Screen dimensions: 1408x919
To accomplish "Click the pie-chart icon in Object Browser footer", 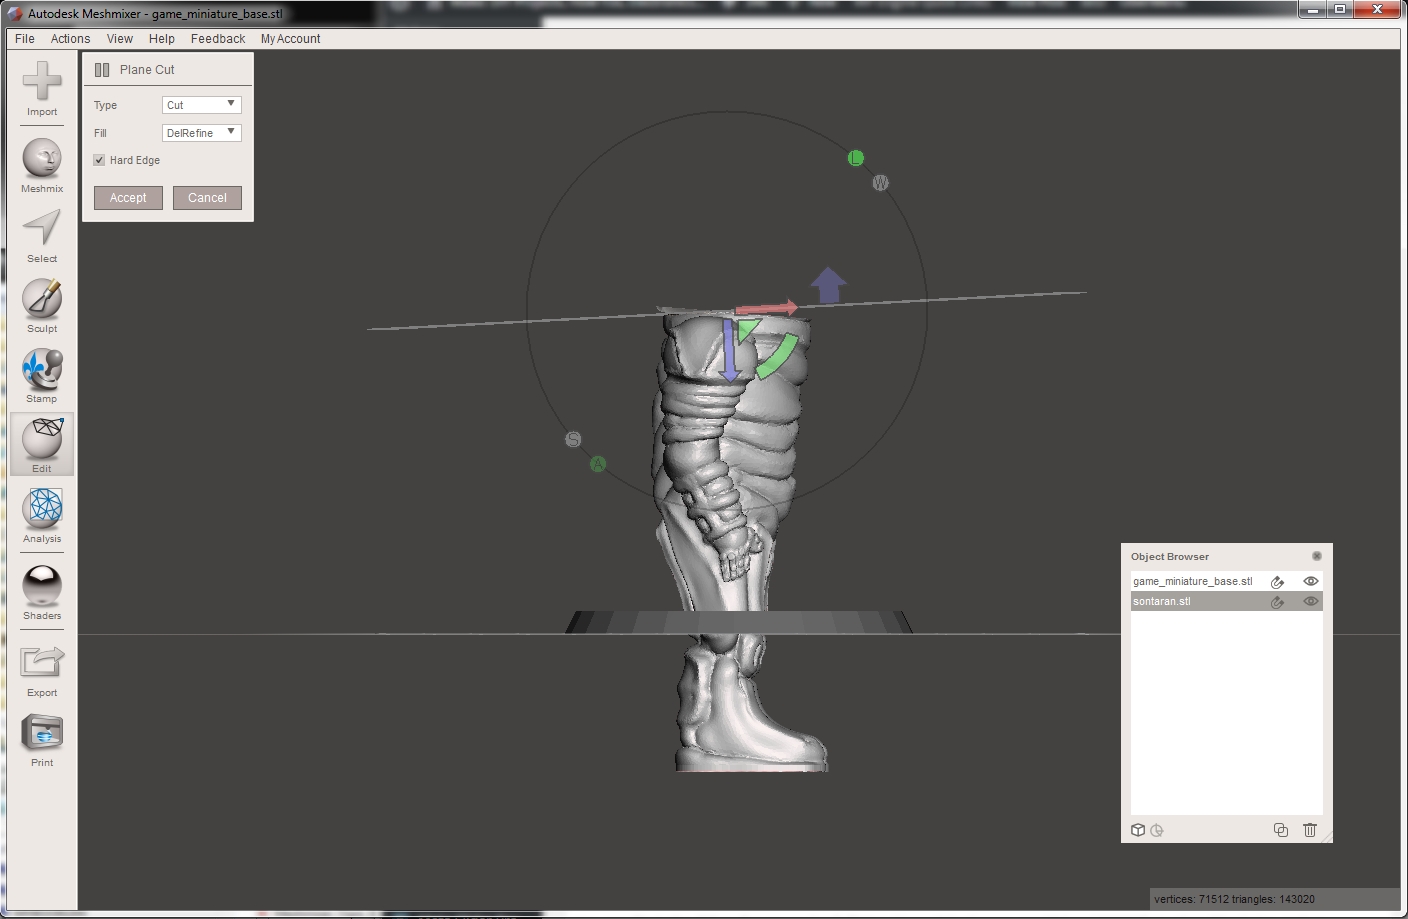I will (1157, 830).
